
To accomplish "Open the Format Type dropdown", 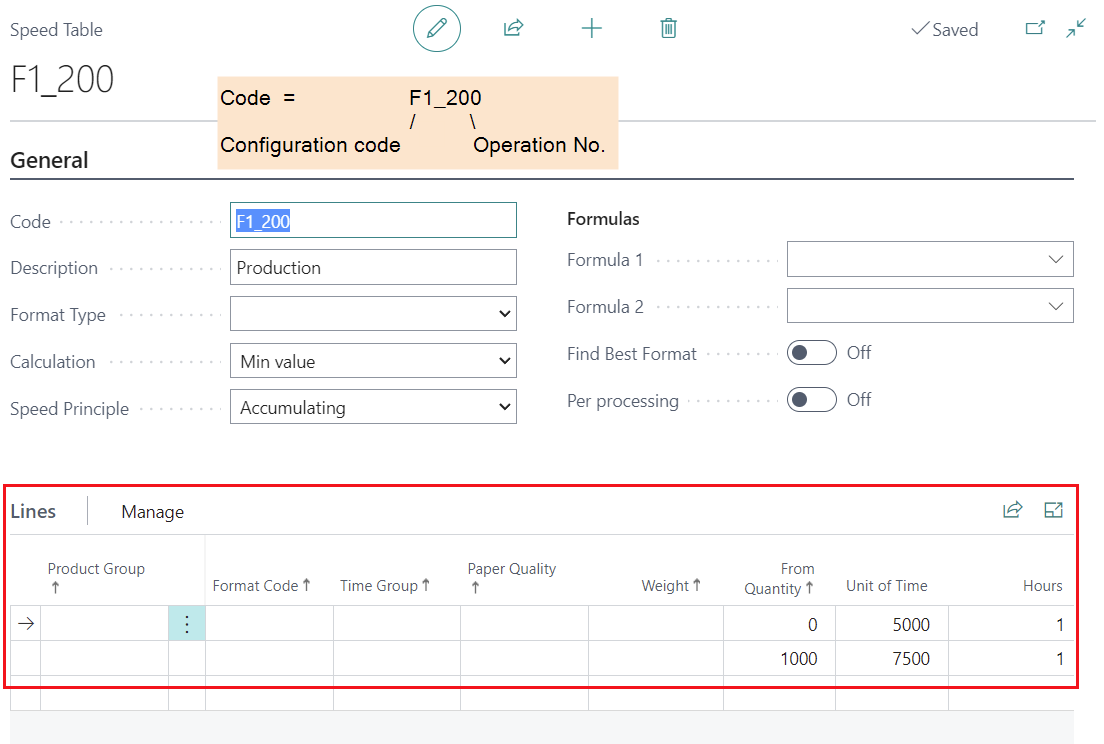I will [373, 314].
